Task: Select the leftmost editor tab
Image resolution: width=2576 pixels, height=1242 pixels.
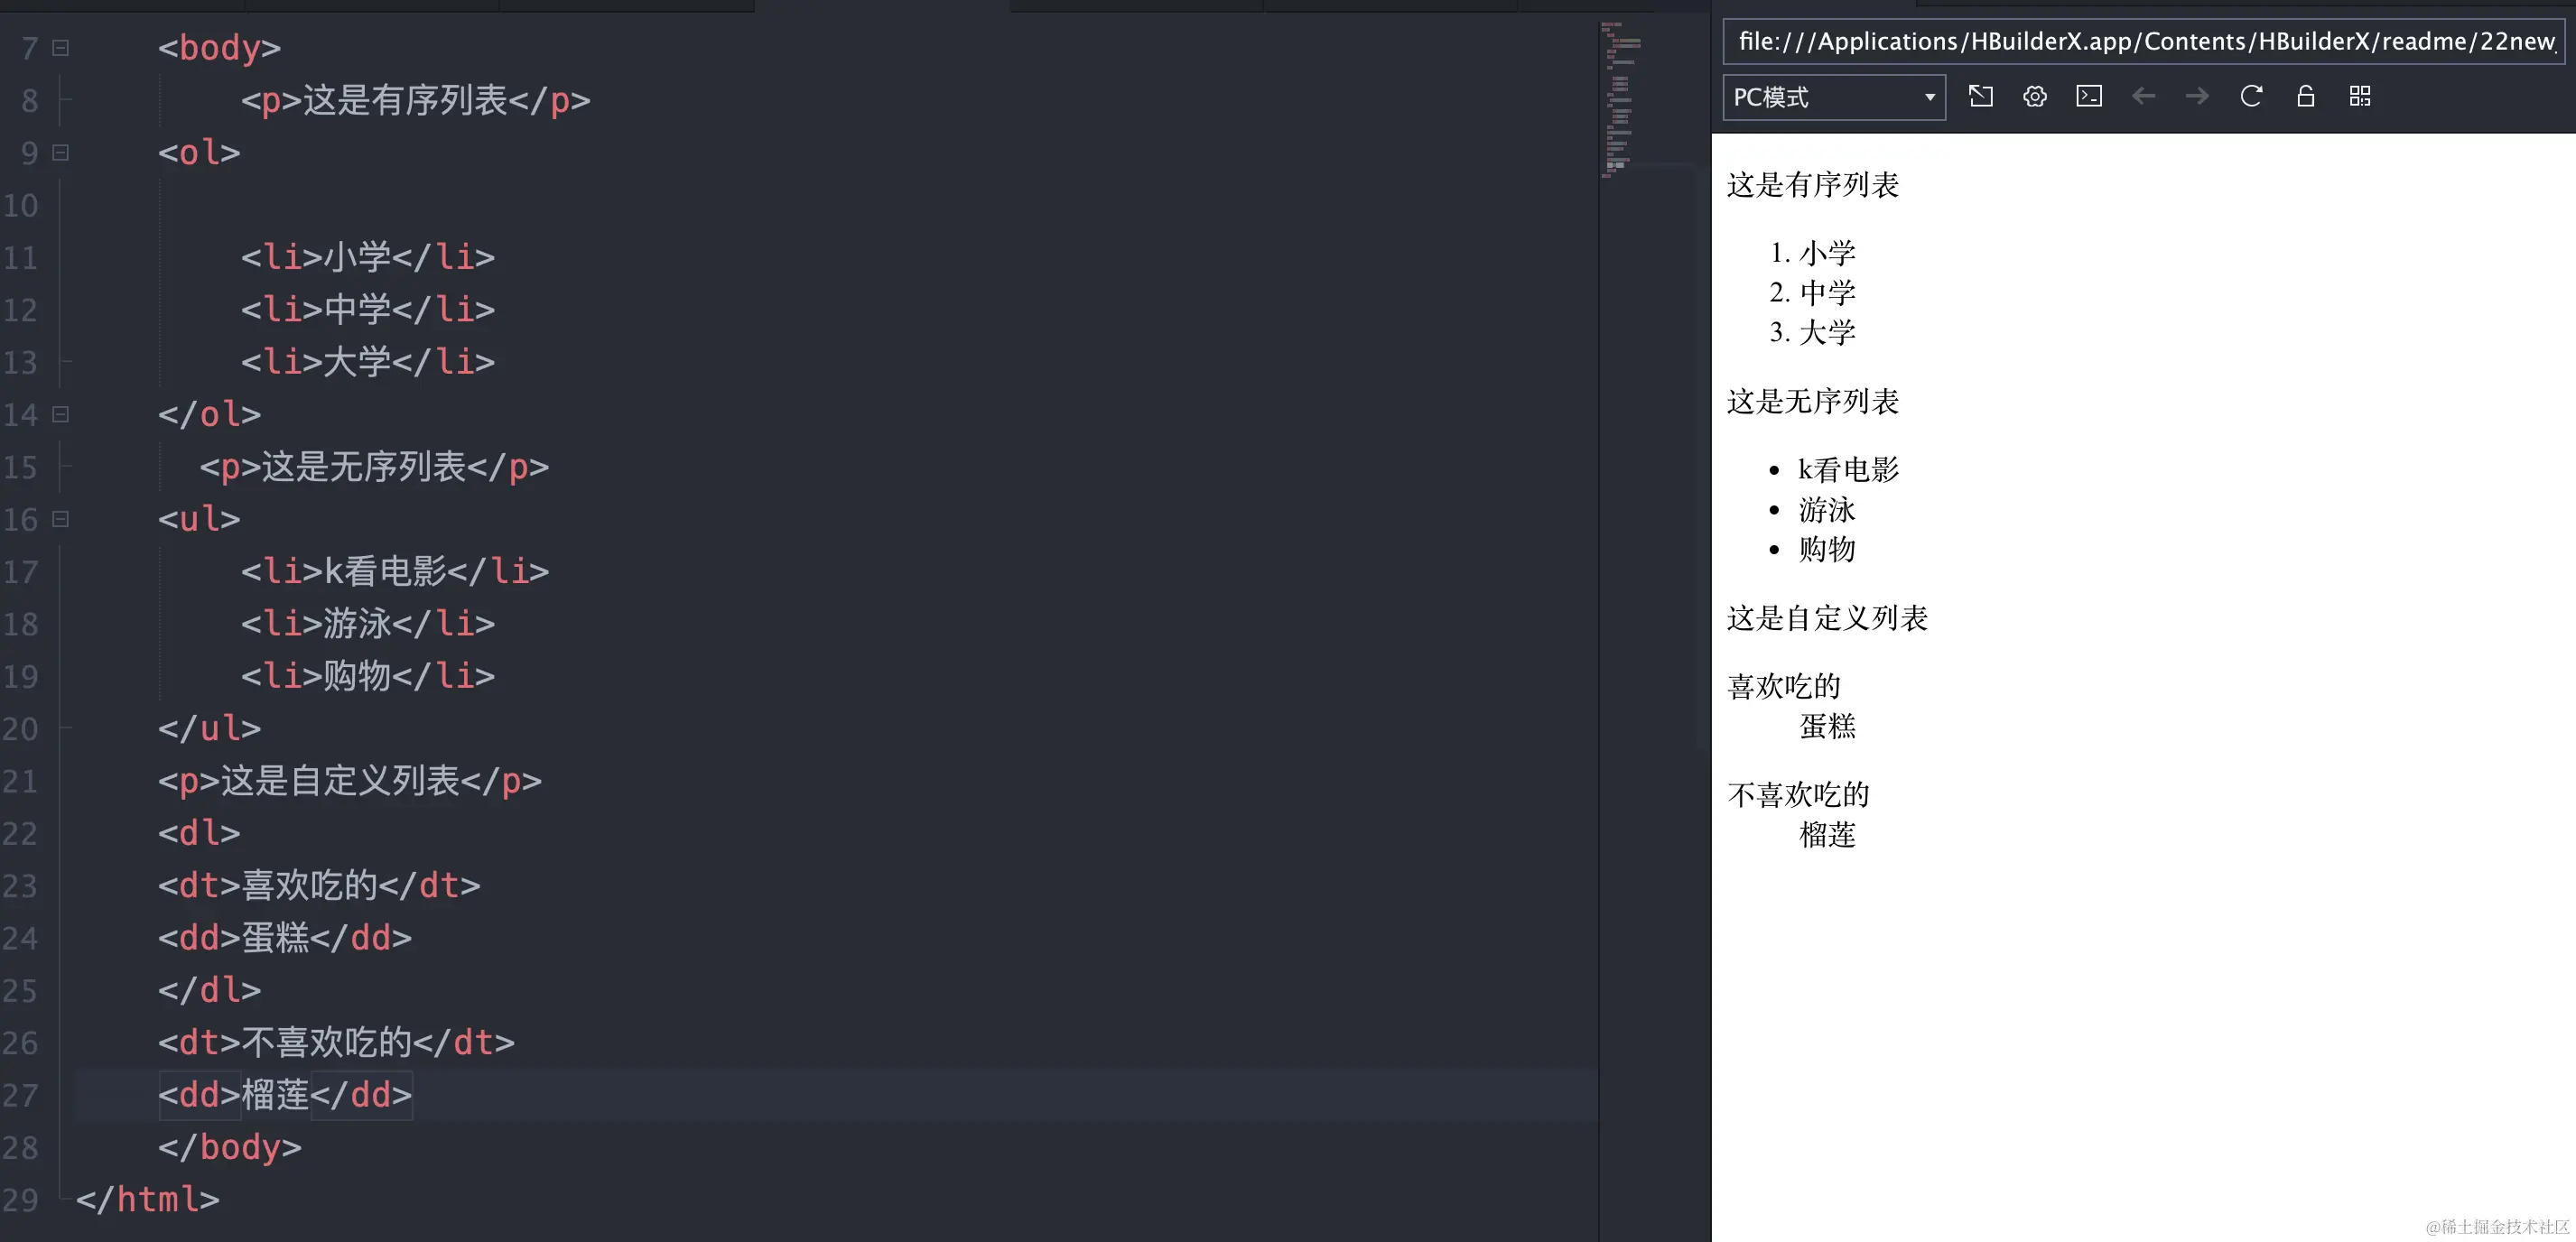Action: click(120, 5)
